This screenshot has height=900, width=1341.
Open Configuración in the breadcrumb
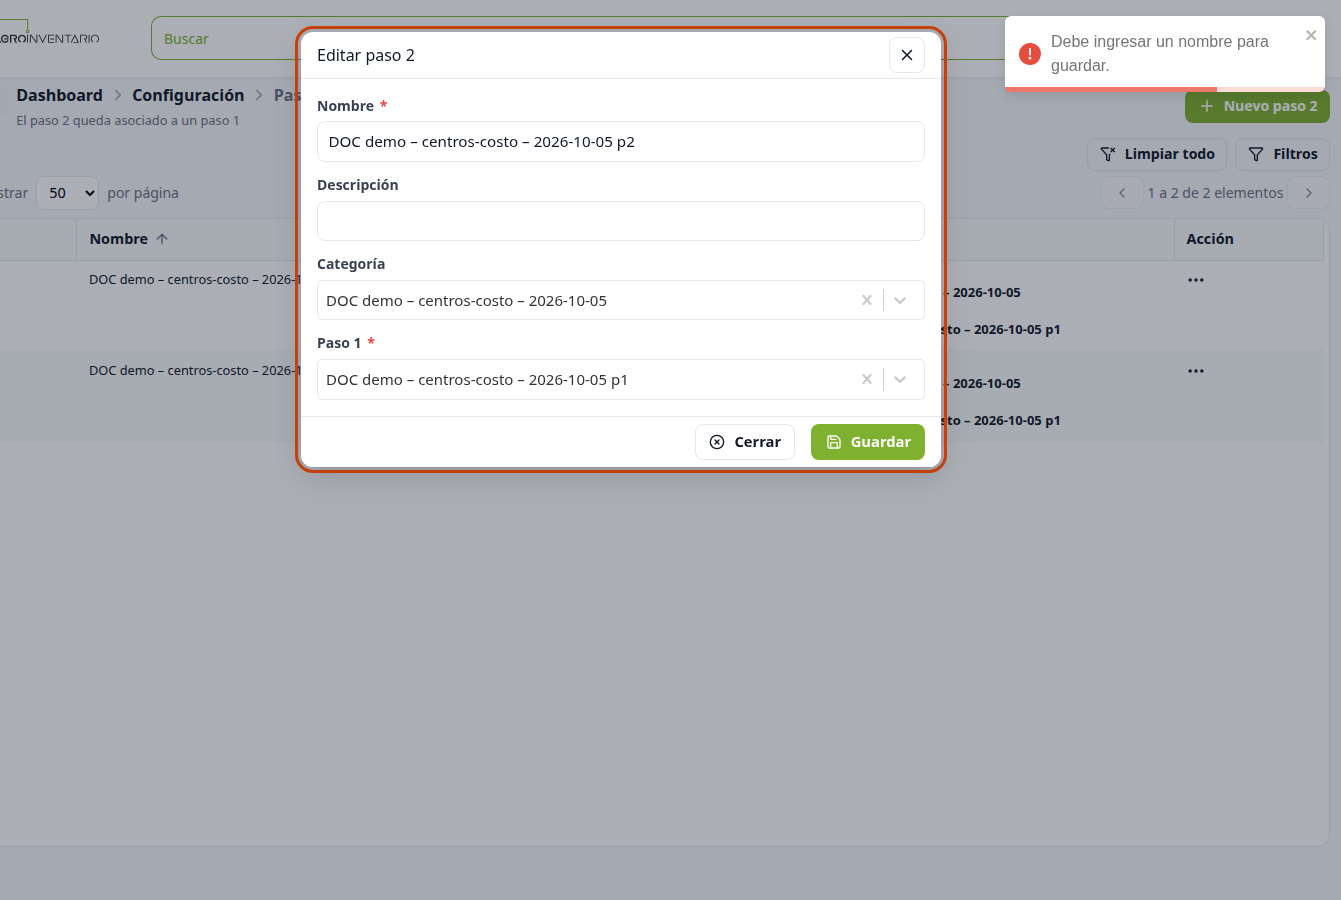188,95
